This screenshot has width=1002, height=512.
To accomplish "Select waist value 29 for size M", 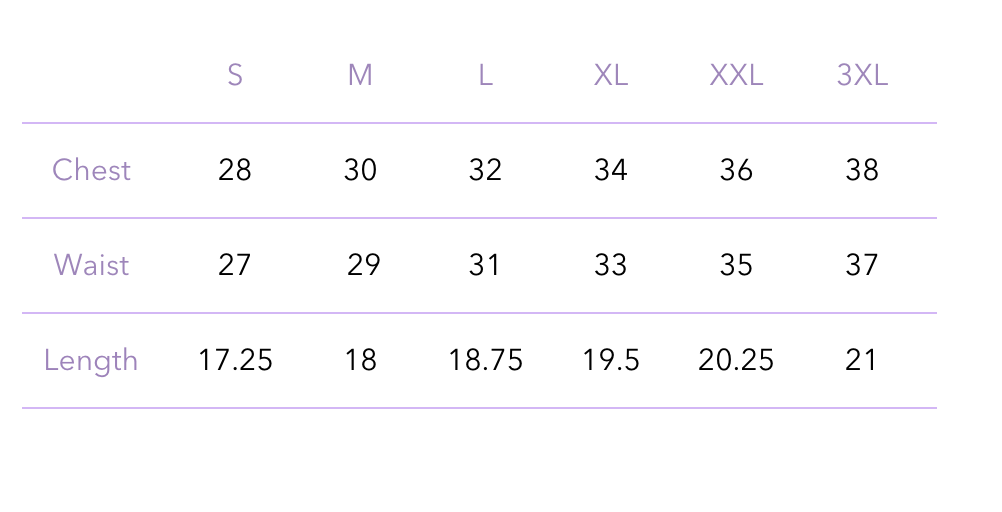I will click(364, 265).
